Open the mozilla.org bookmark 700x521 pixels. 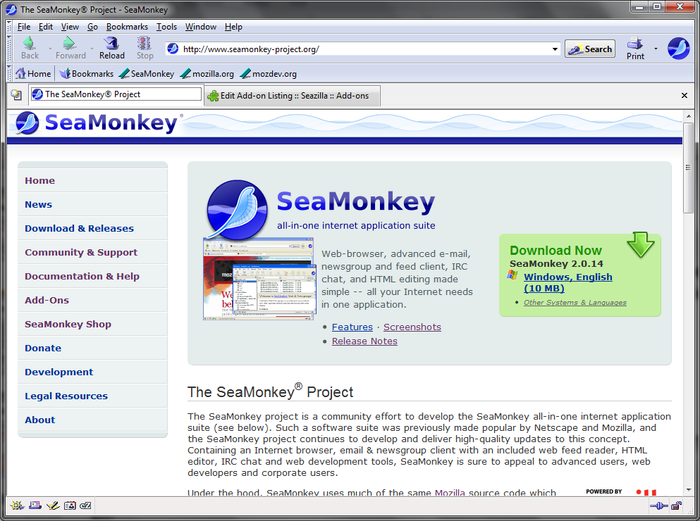(207, 74)
